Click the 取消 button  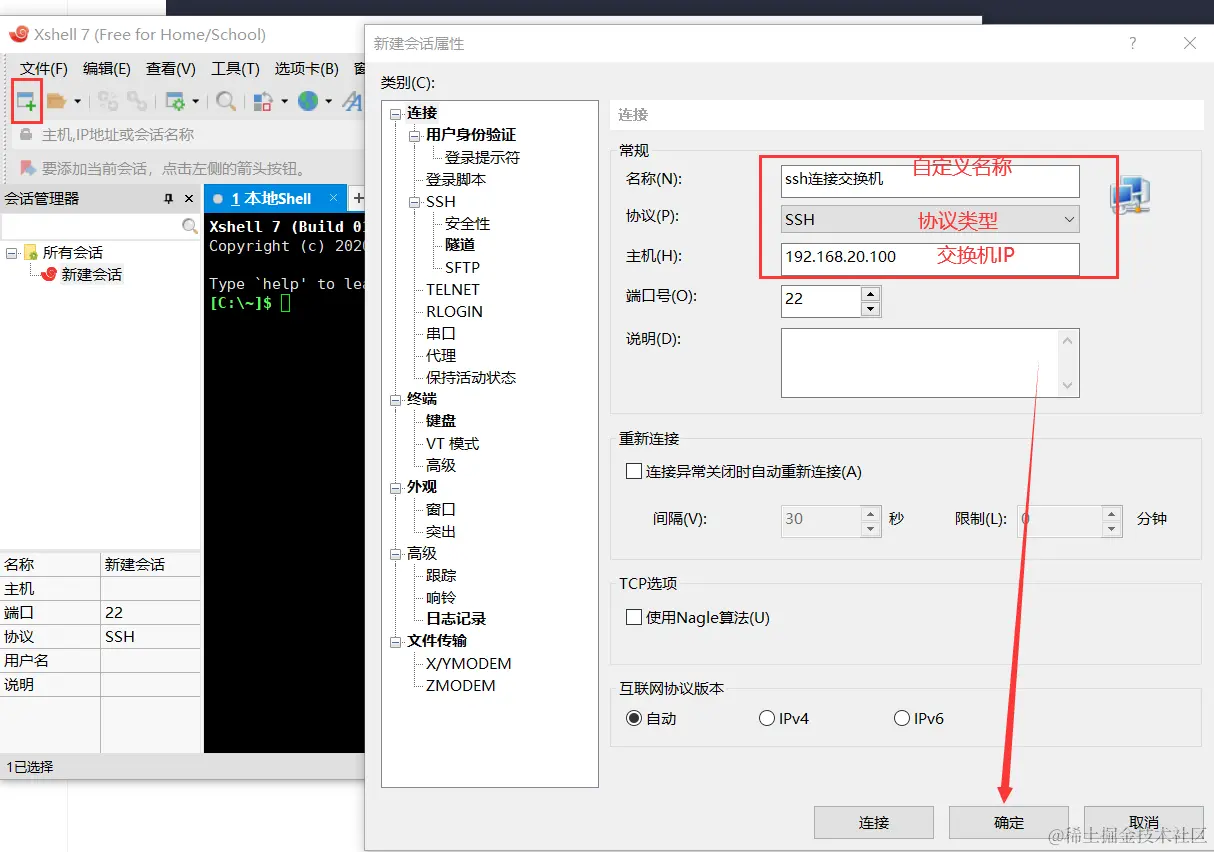tap(1144, 822)
